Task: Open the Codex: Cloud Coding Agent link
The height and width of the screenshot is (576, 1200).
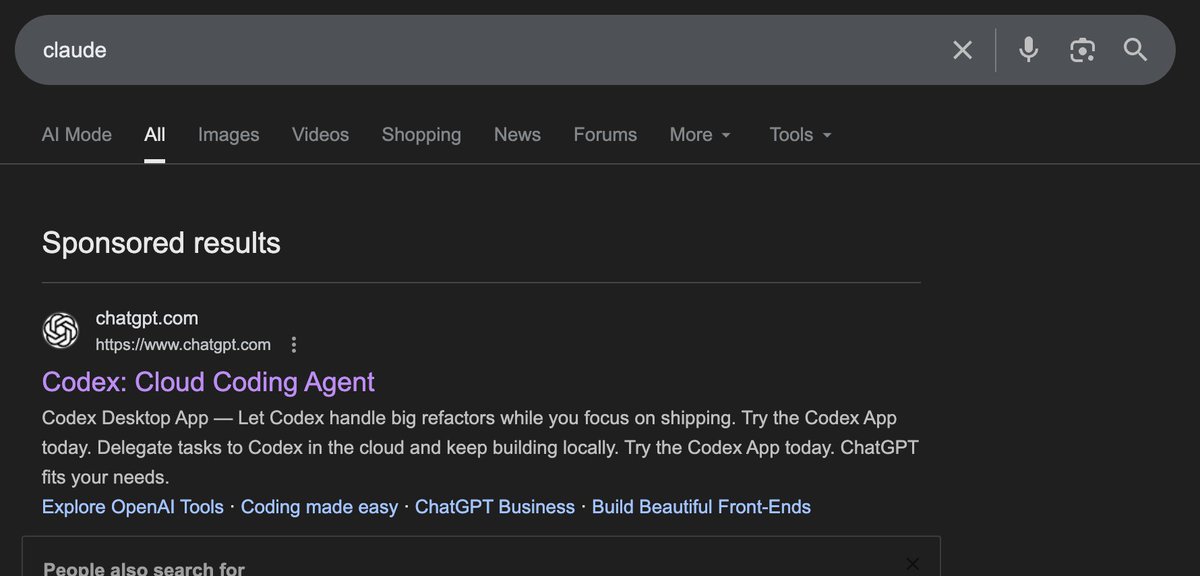Action: (x=208, y=382)
